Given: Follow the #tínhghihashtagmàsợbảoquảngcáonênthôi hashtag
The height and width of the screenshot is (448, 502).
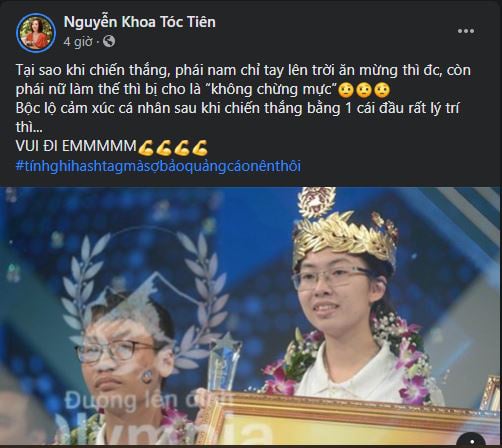Looking at the screenshot, I should click(x=158, y=166).
